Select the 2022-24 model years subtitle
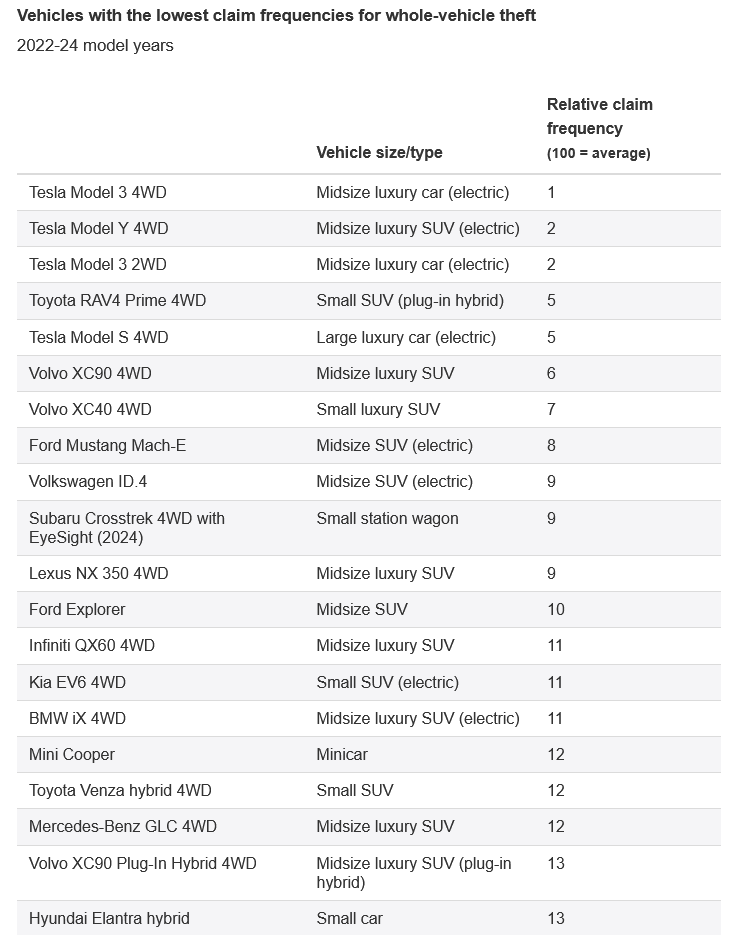Screen dimensions: 748x935 pos(95,46)
